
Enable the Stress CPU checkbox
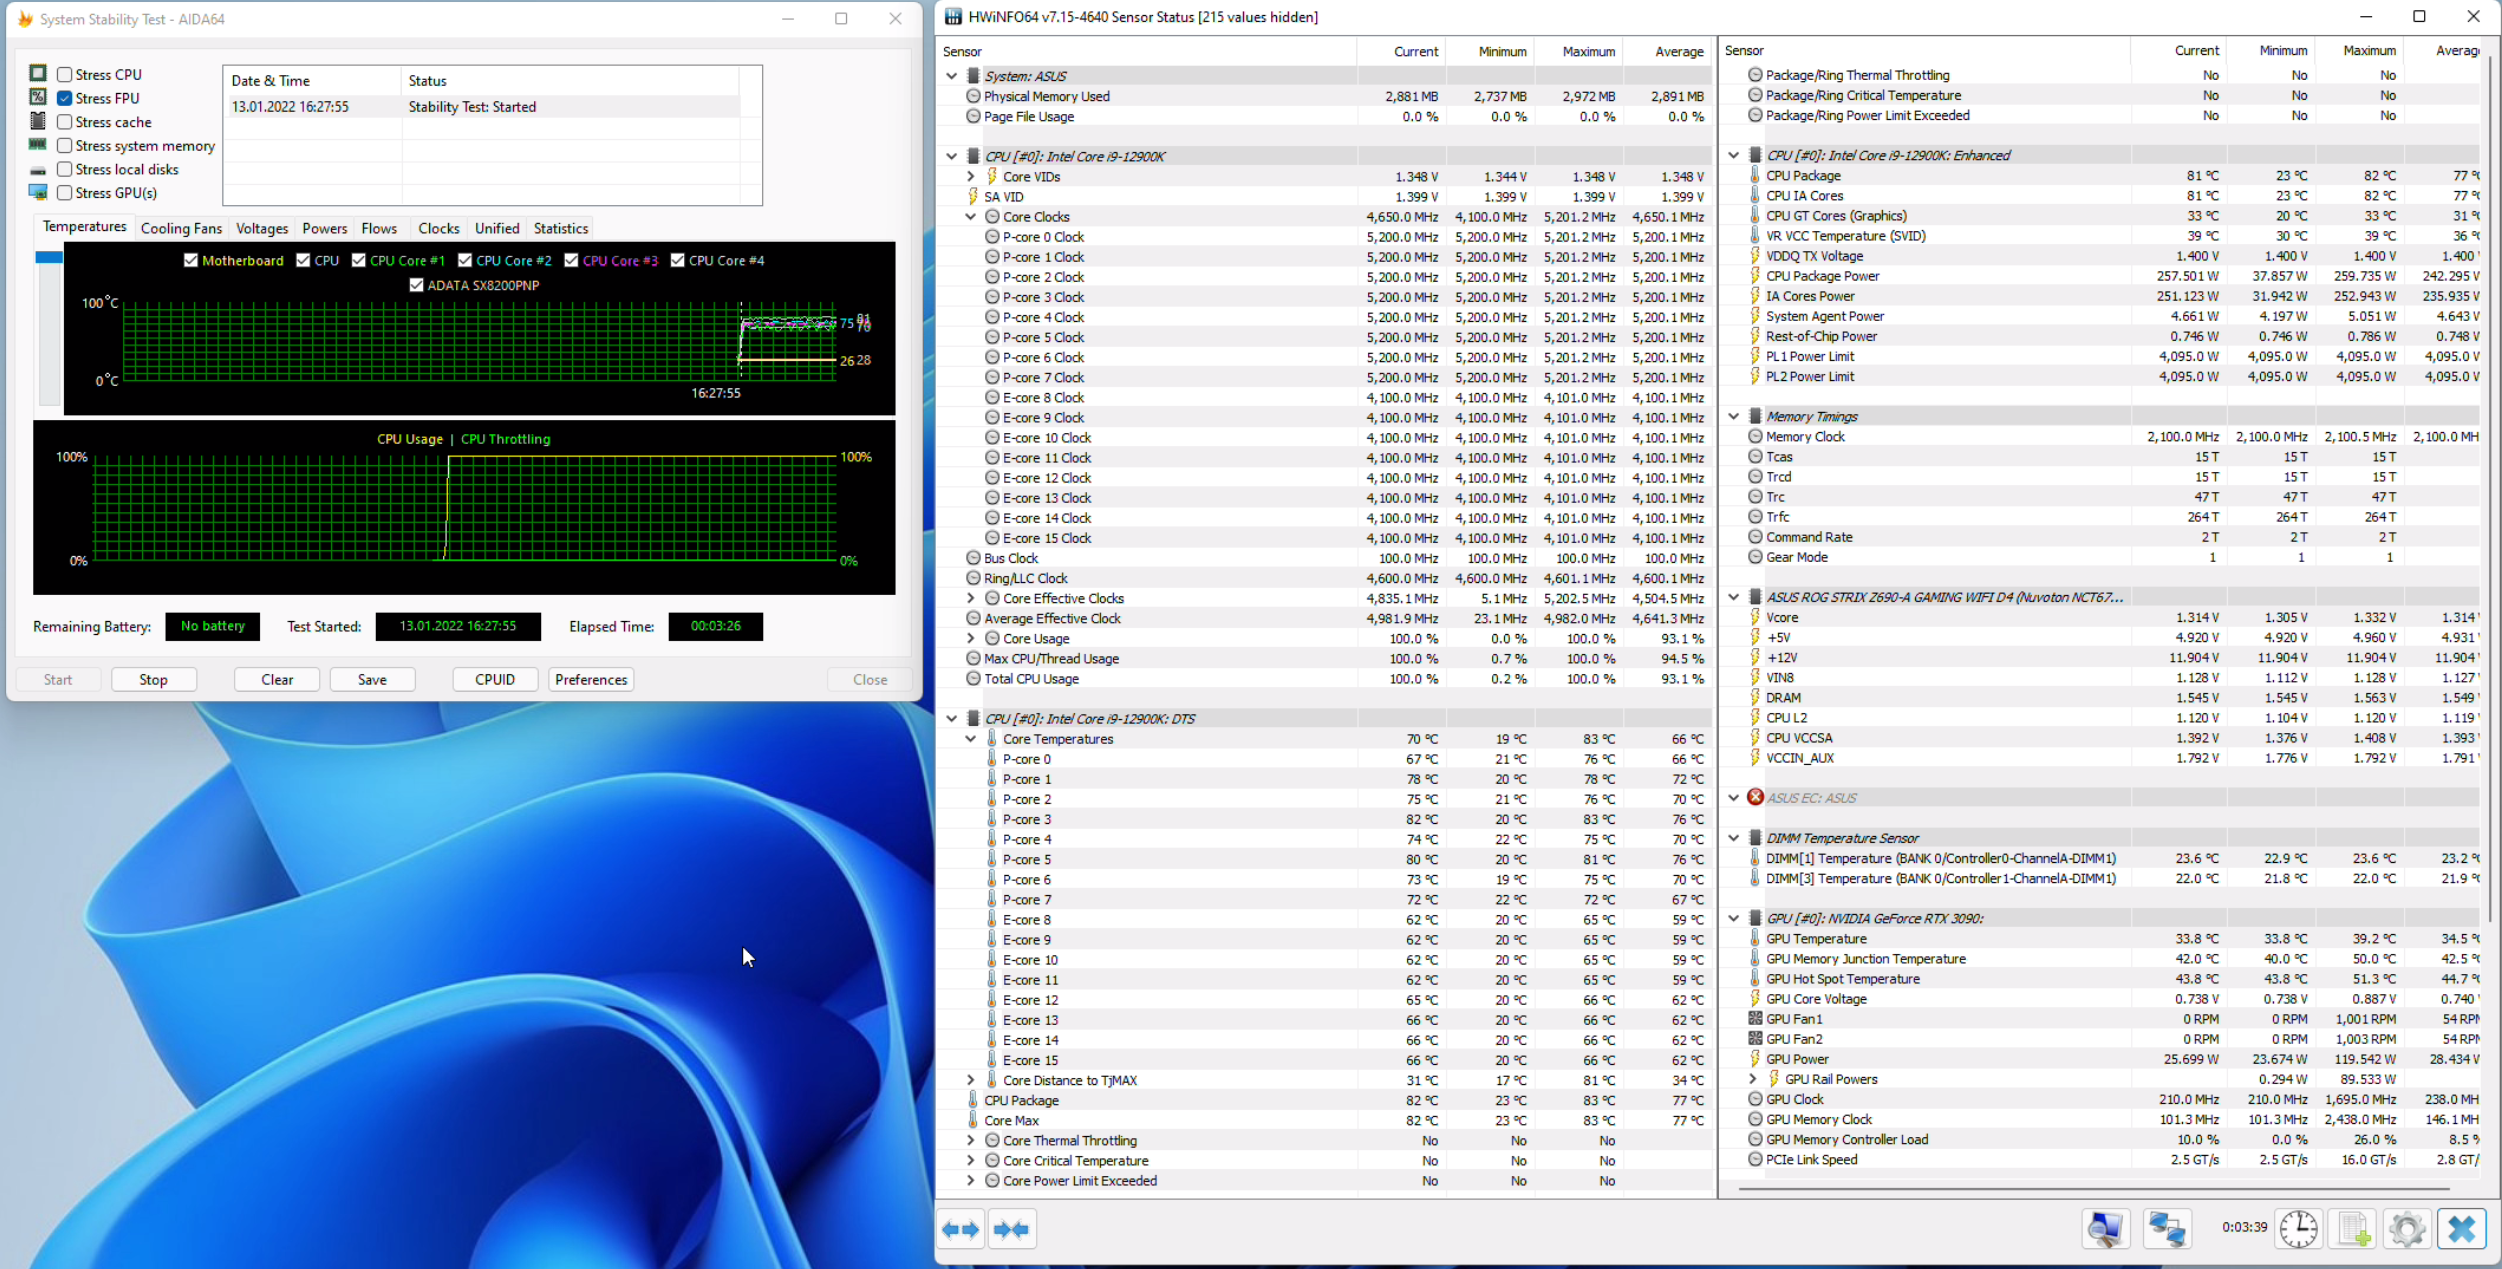pyautogui.click(x=65, y=74)
